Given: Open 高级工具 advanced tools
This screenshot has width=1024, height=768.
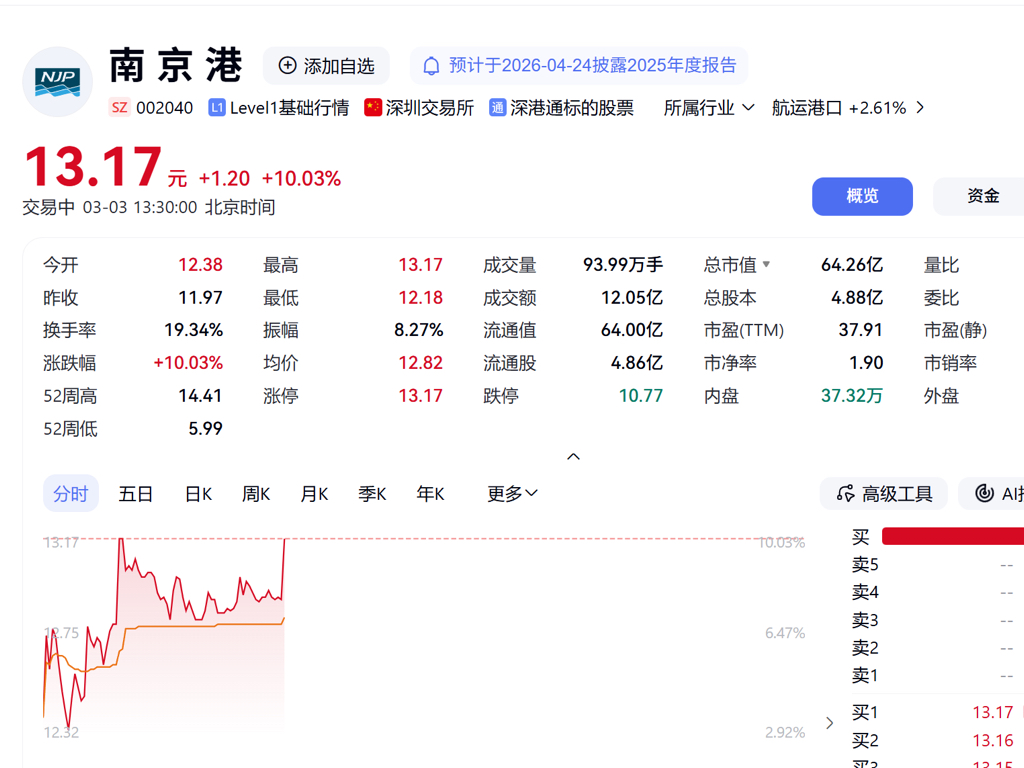Looking at the screenshot, I should click(884, 494).
